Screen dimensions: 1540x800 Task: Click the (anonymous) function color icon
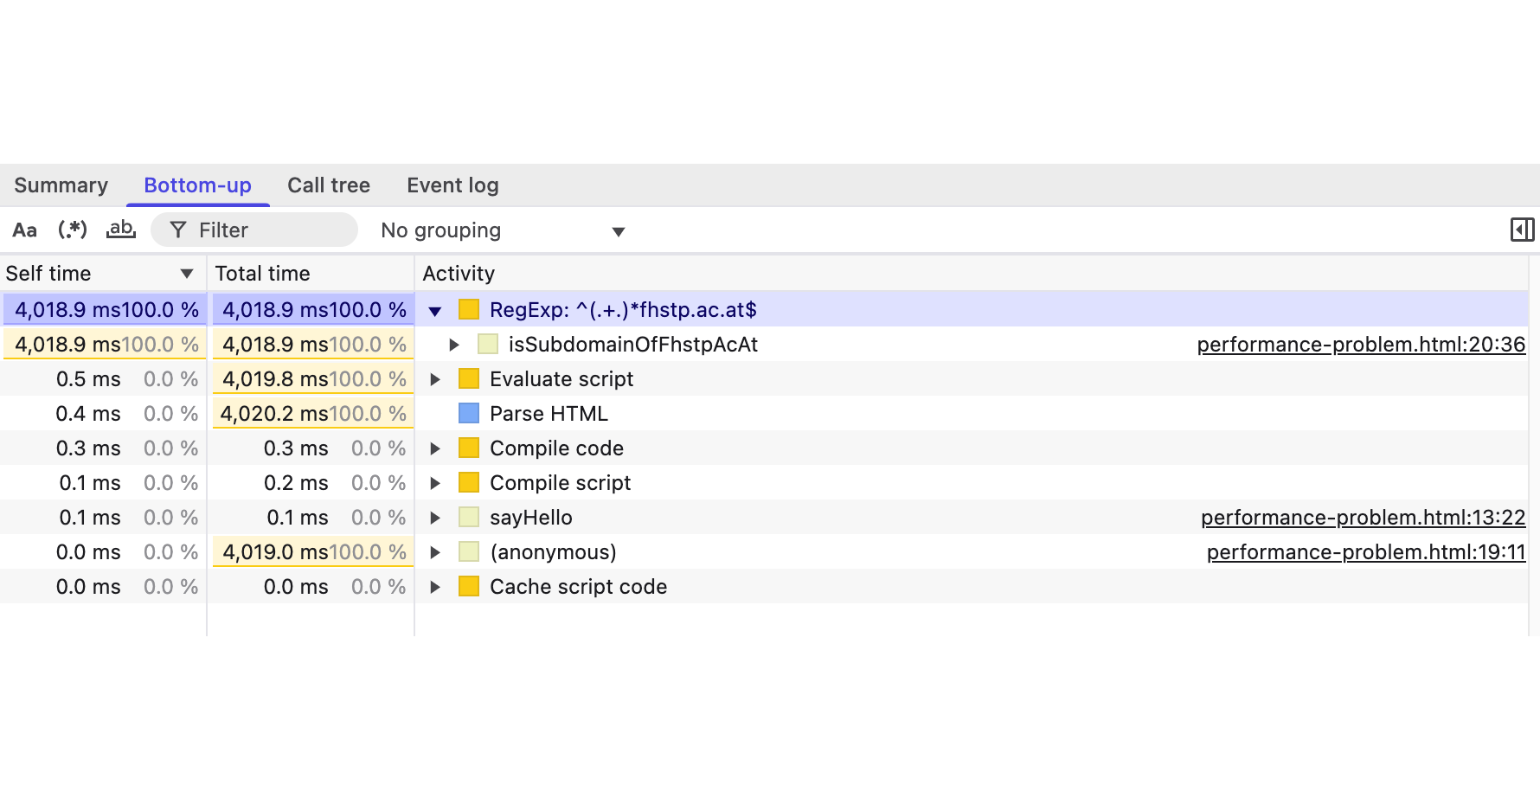pyautogui.click(x=468, y=552)
